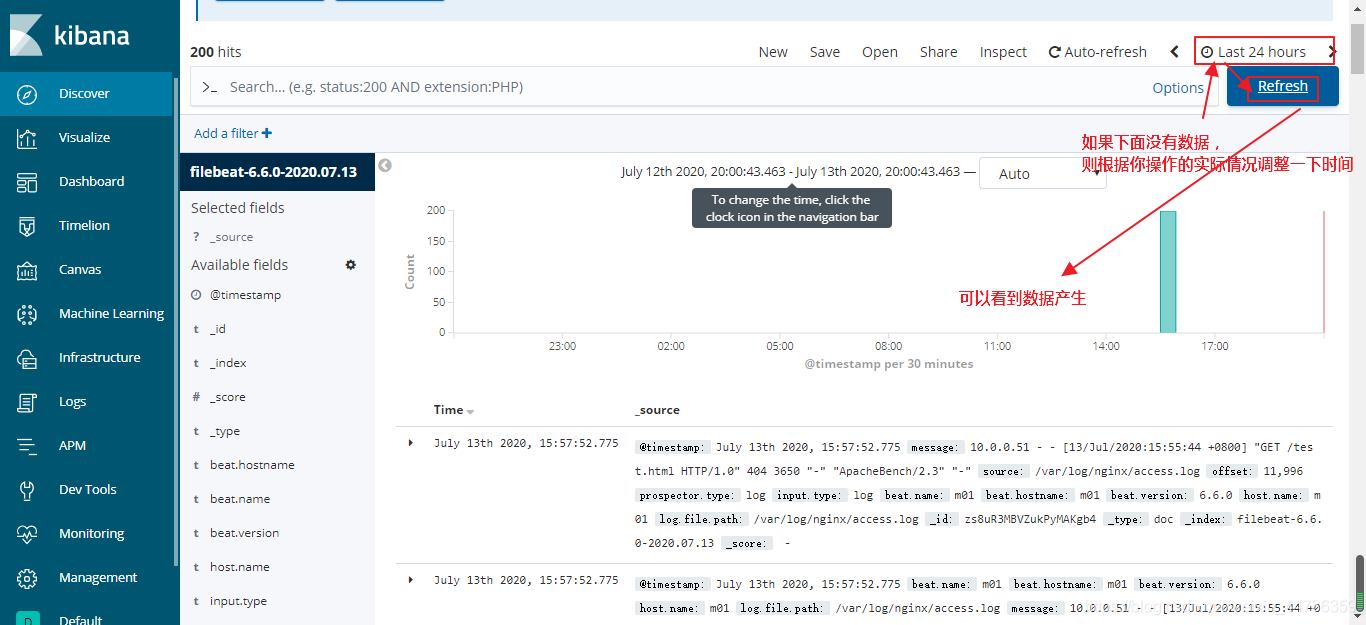Click the beat.hostname field
The height and width of the screenshot is (625, 1366).
(x=252, y=465)
